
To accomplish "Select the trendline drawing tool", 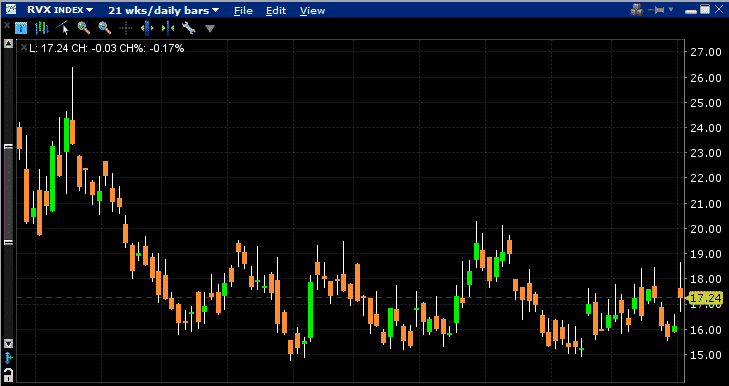I will pyautogui.click(x=62, y=28).
